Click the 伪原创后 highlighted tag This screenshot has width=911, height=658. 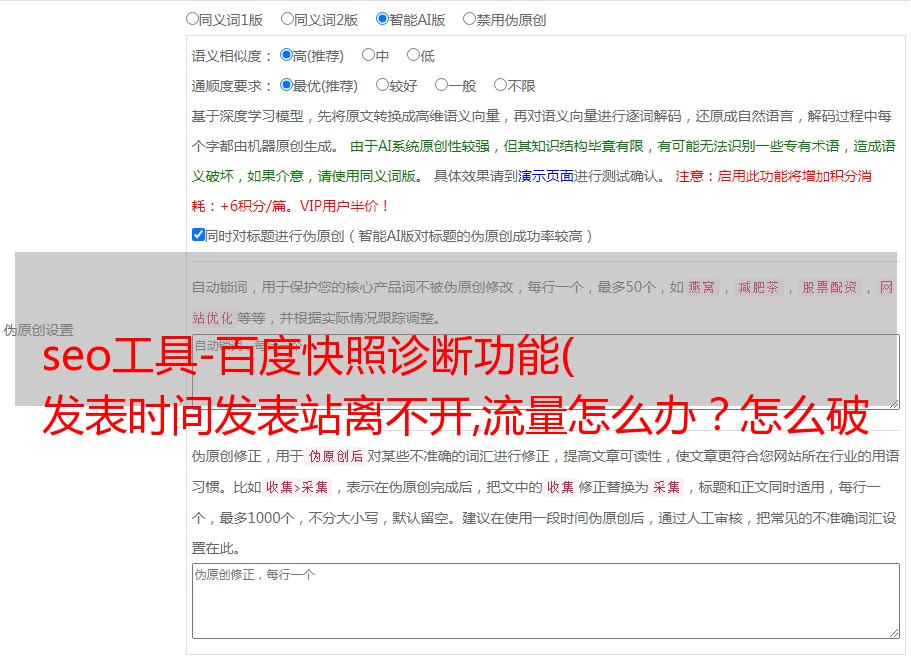pyautogui.click(x=336, y=456)
